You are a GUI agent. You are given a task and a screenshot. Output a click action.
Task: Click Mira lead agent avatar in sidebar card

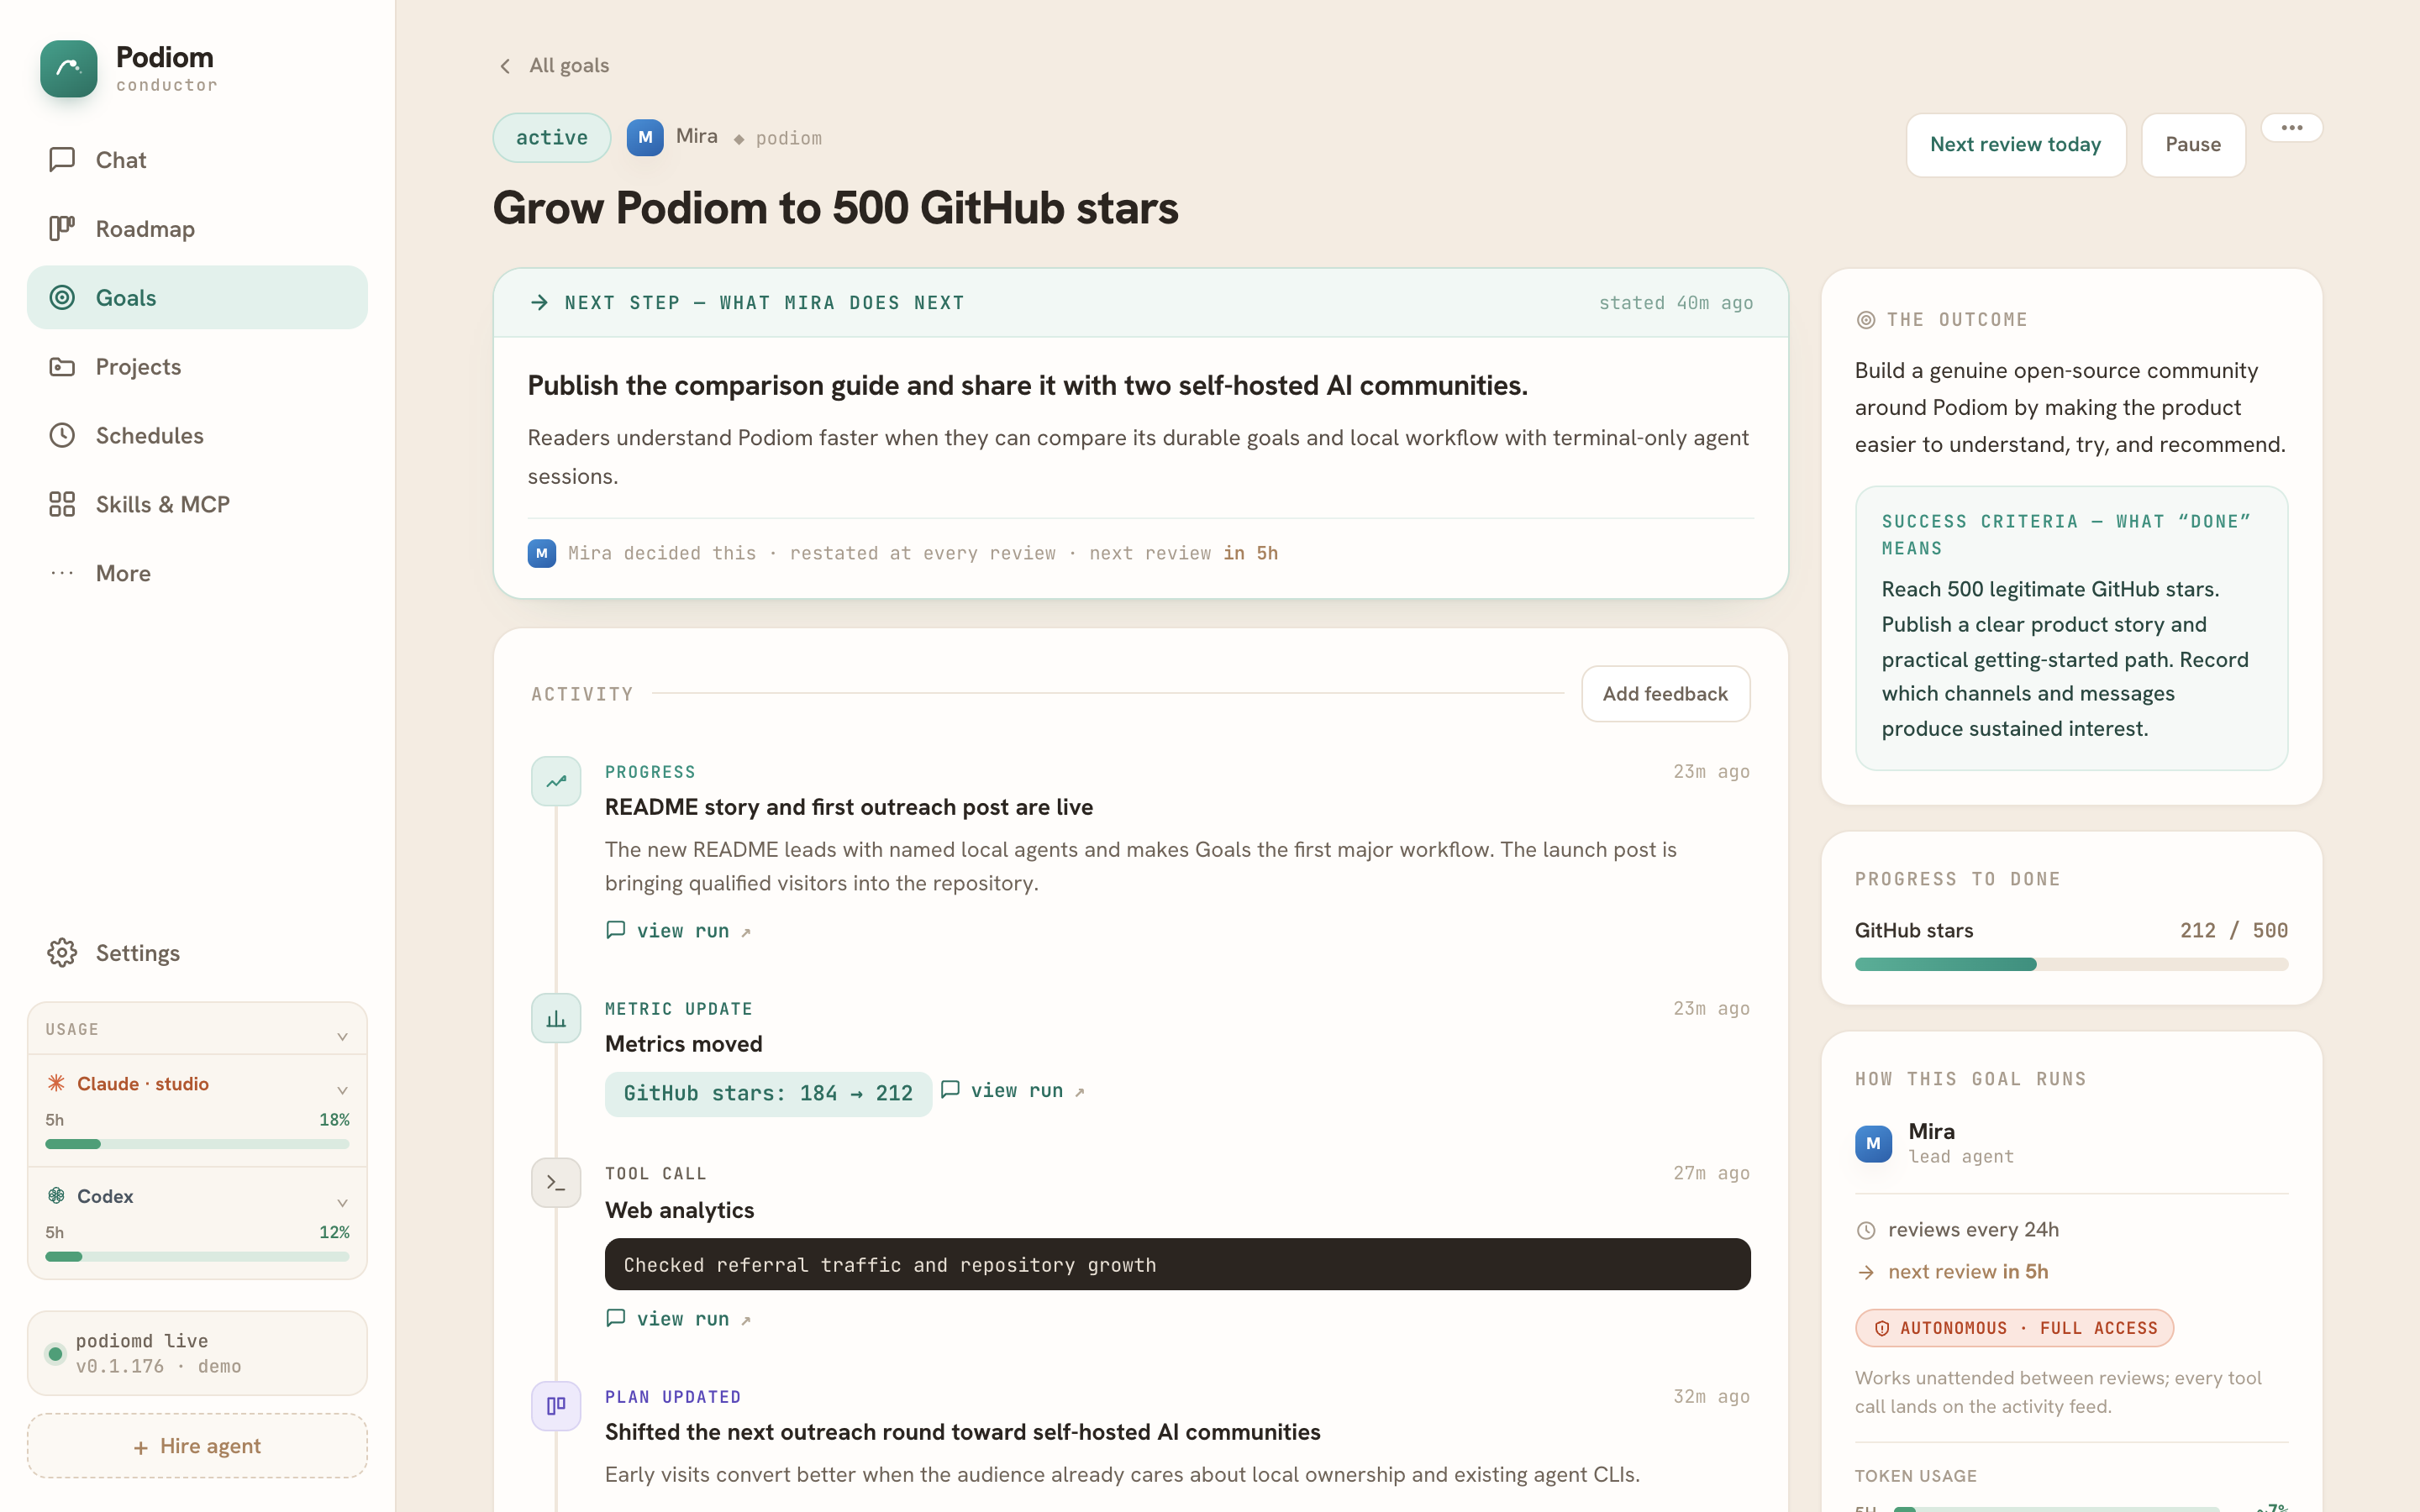click(x=1873, y=1143)
